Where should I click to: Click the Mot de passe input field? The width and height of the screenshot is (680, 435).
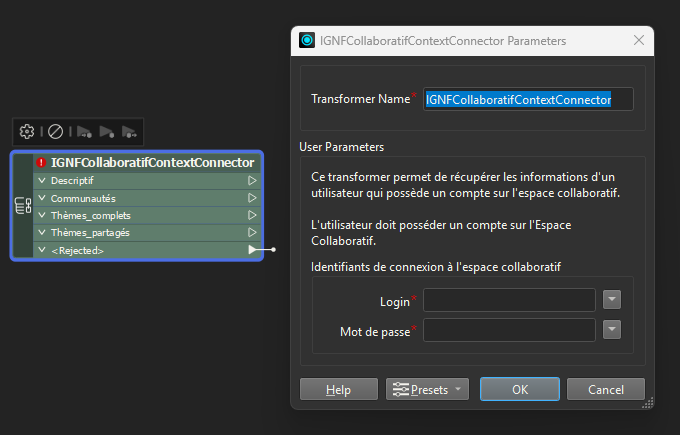[x=509, y=330]
